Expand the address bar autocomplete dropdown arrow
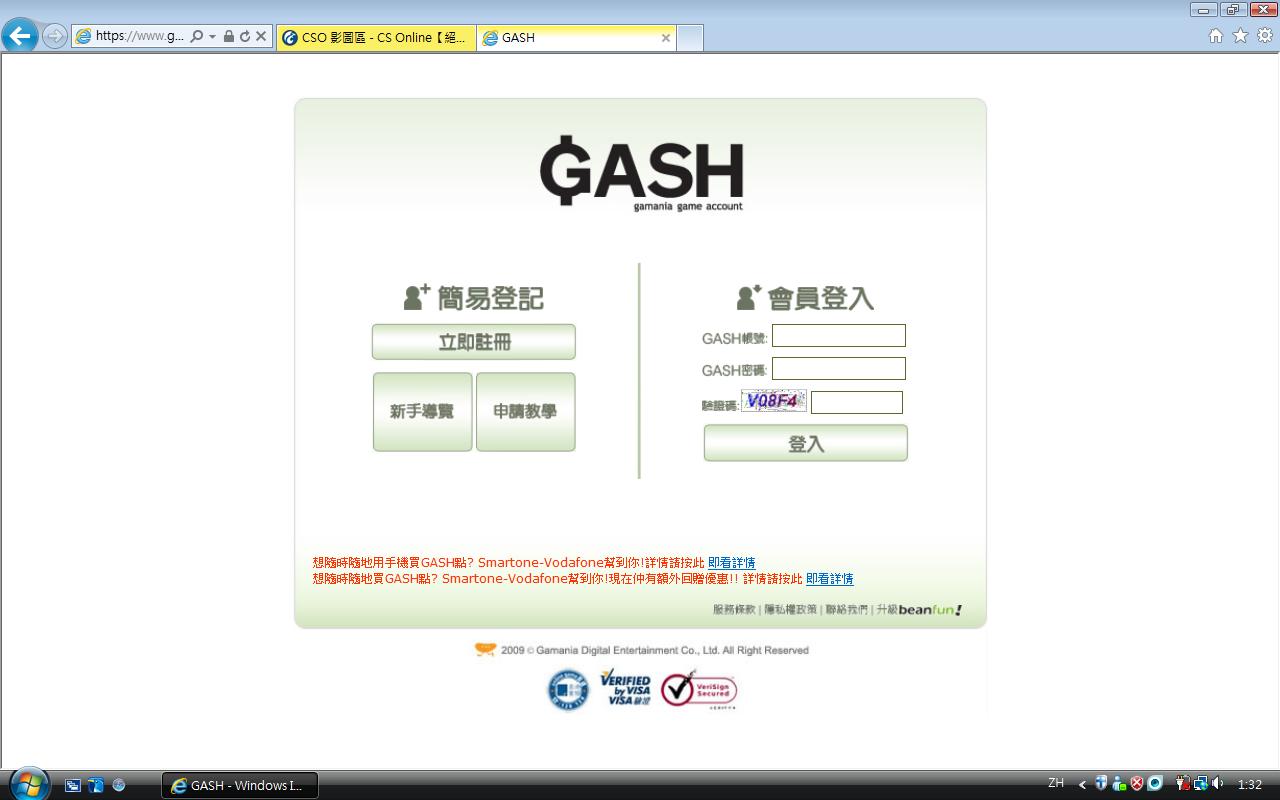1280x800 pixels. click(x=212, y=37)
